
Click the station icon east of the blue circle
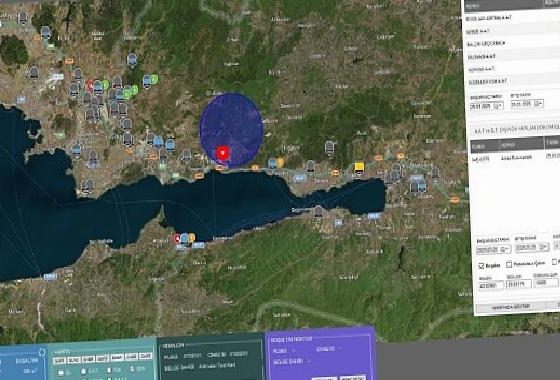pos(329,147)
